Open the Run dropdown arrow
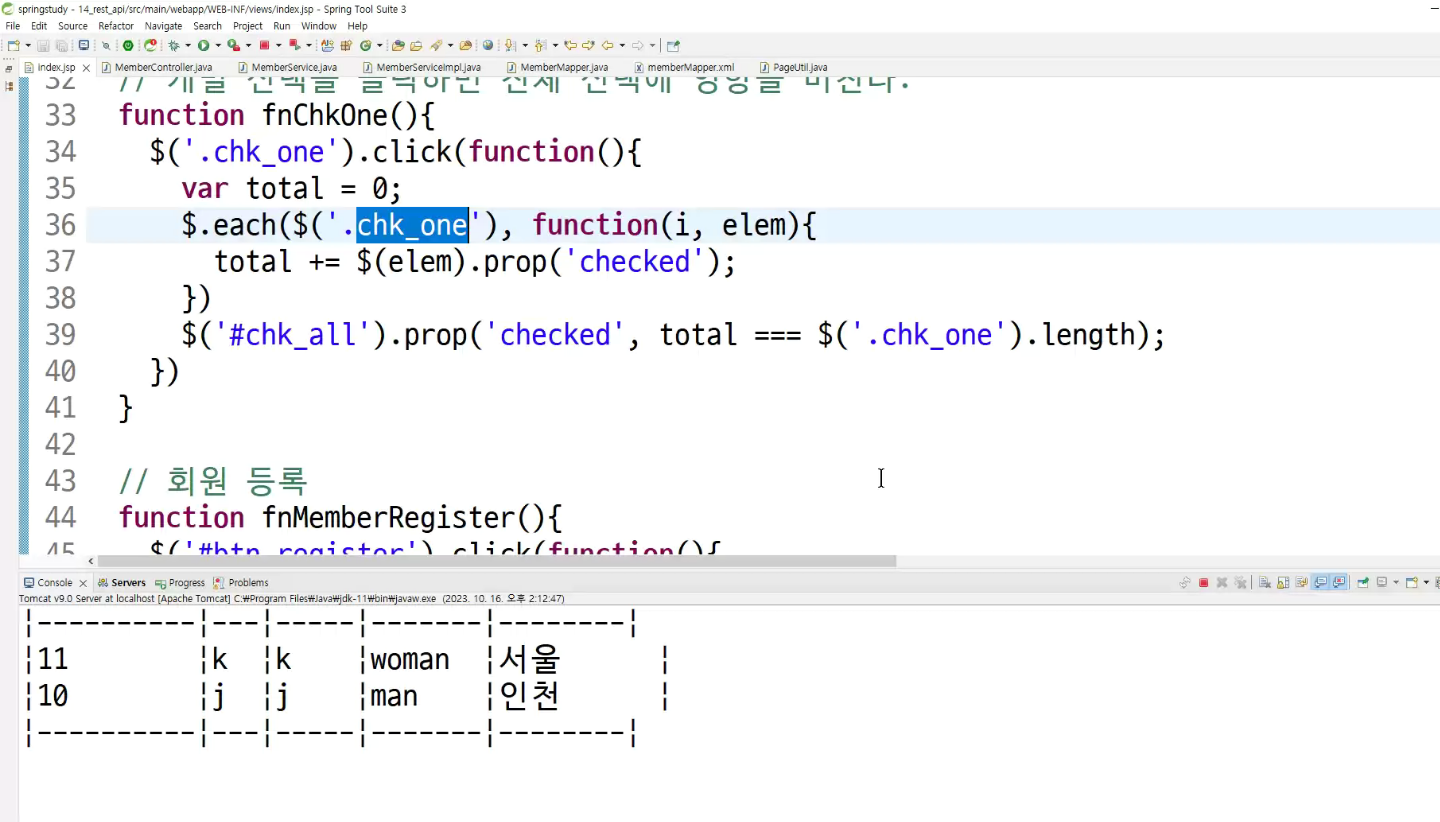 coord(218,45)
